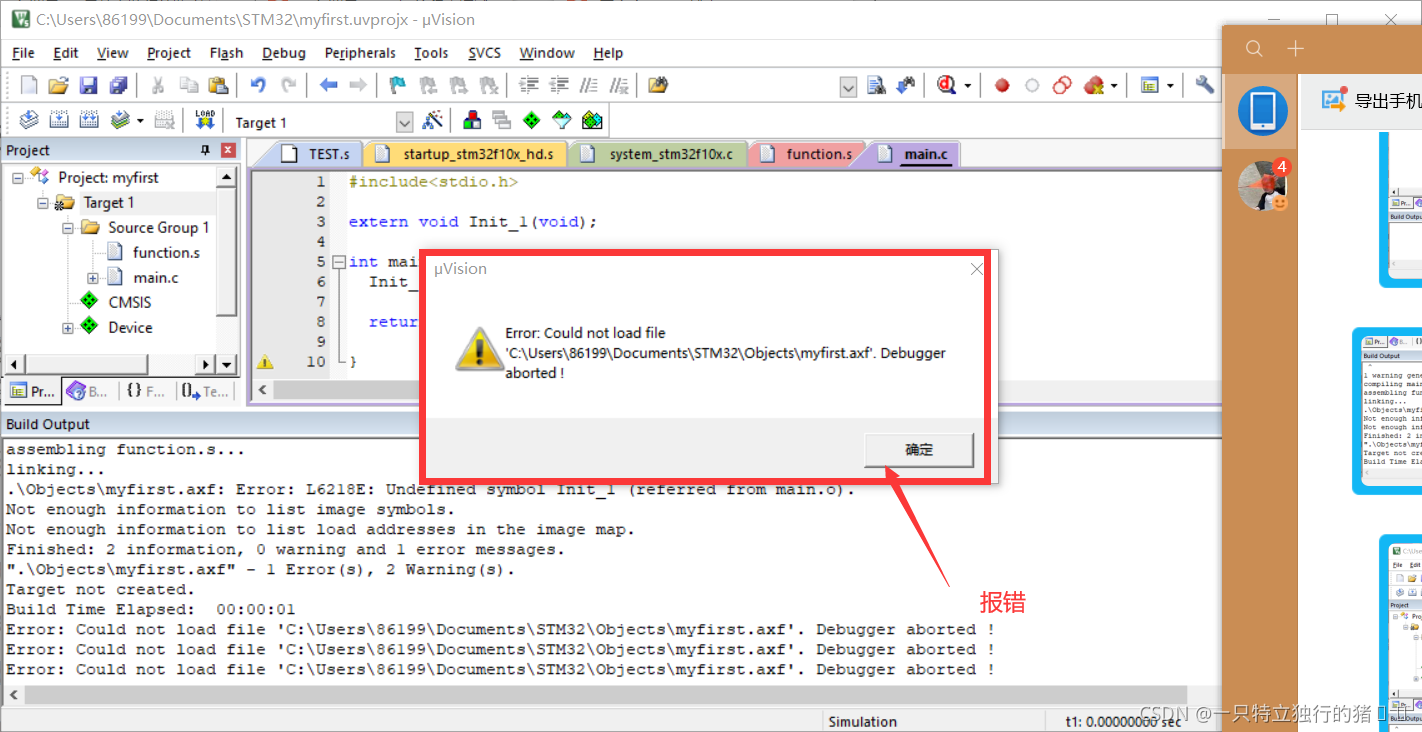Viewport: 1422px width, 732px height.
Task: Open the Flash menu
Action: (226, 53)
